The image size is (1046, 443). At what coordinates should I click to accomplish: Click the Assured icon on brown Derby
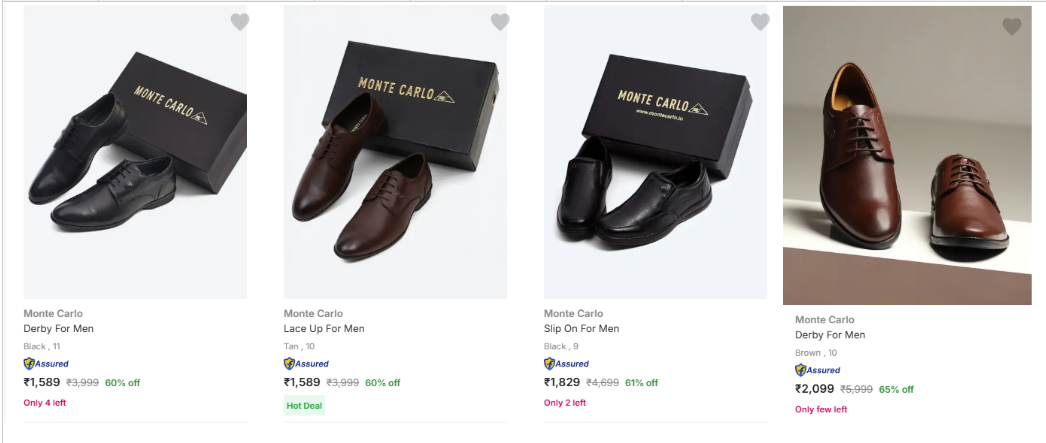click(x=817, y=370)
